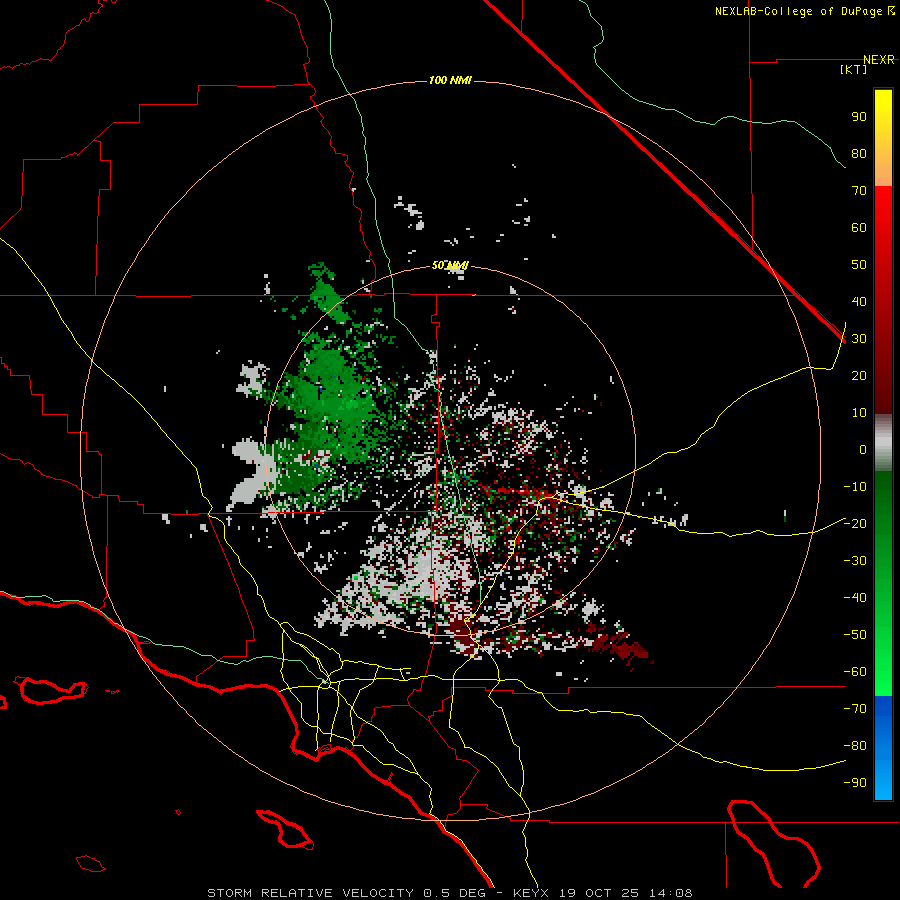The height and width of the screenshot is (900, 900).
Task: Click the 50 NMI range ring label
Action: [450, 265]
